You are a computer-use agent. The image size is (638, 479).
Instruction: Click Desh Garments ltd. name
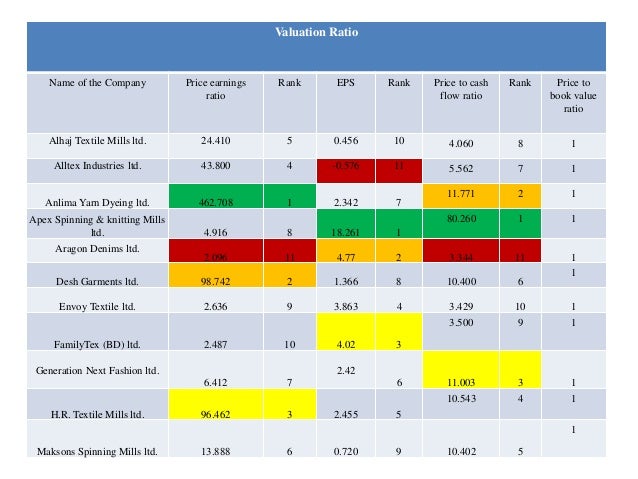(98, 282)
